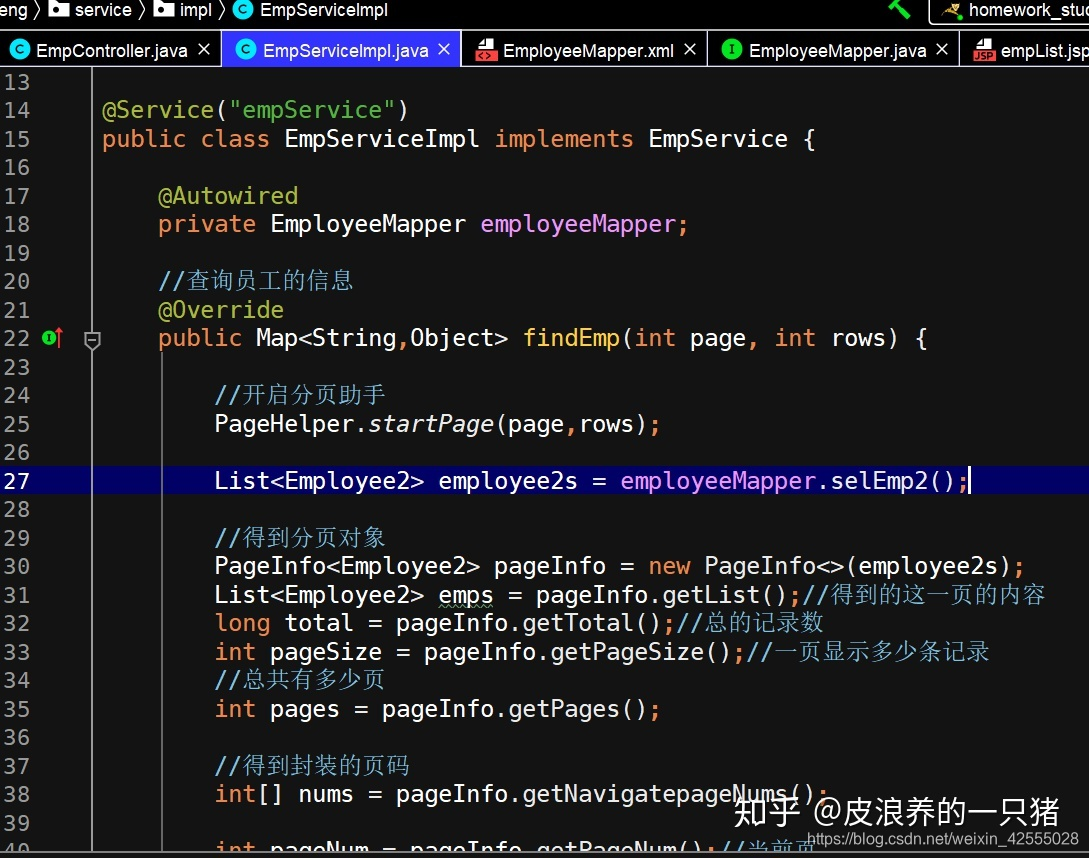
Task: Click line number 22 in the gutter
Action: click(x=17, y=338)
